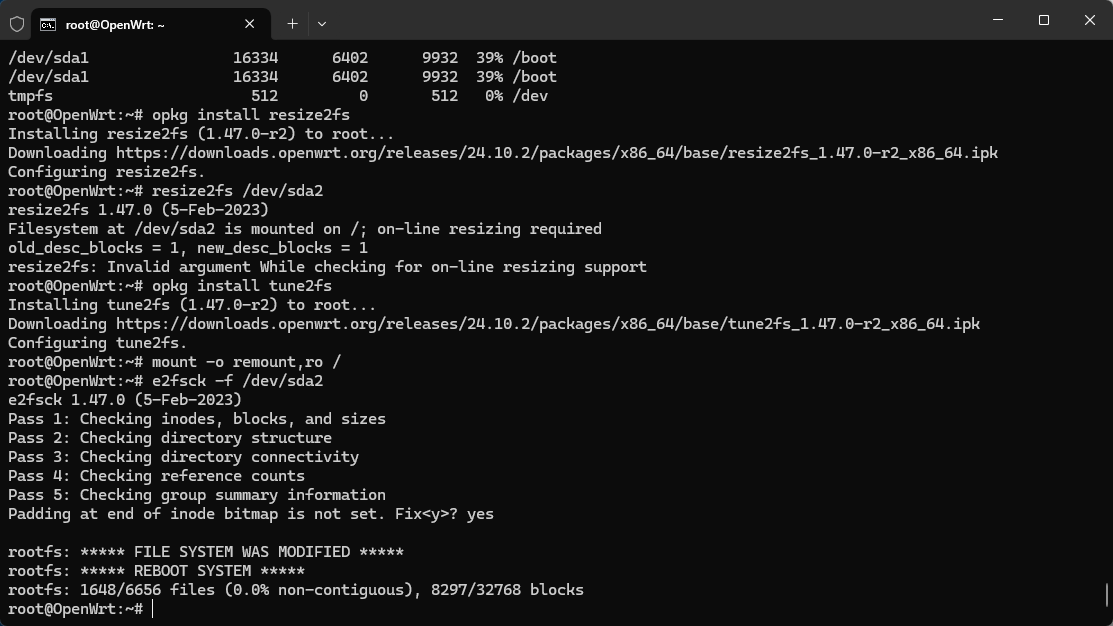Click the last command prompt cursor

click(153, 609)
